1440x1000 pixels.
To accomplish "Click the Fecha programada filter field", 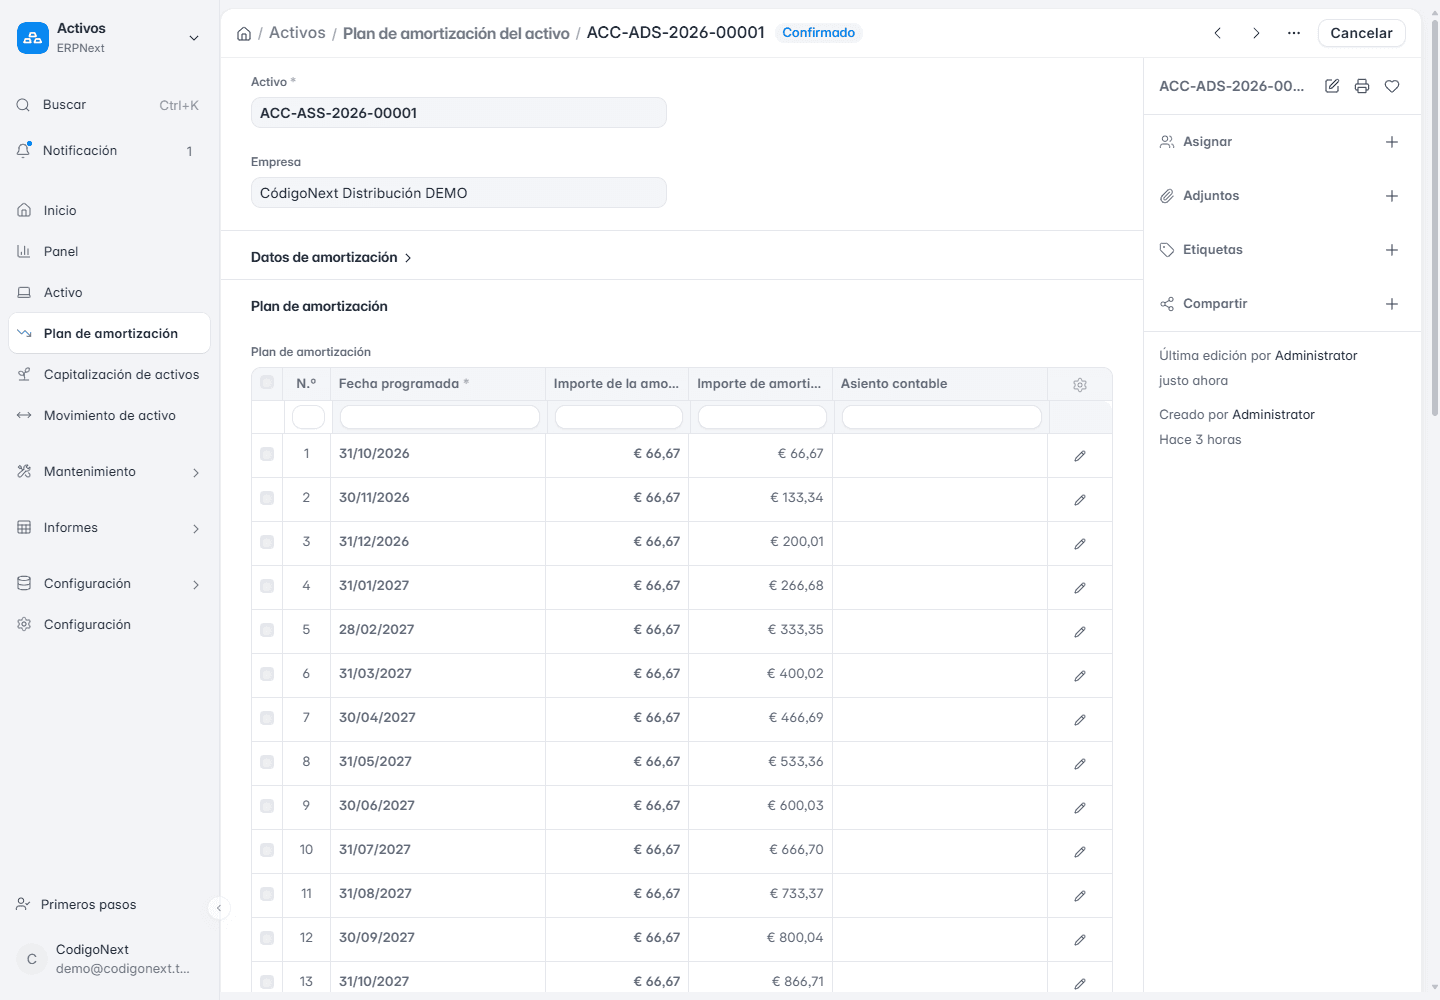I will click(x=440, y=417).
